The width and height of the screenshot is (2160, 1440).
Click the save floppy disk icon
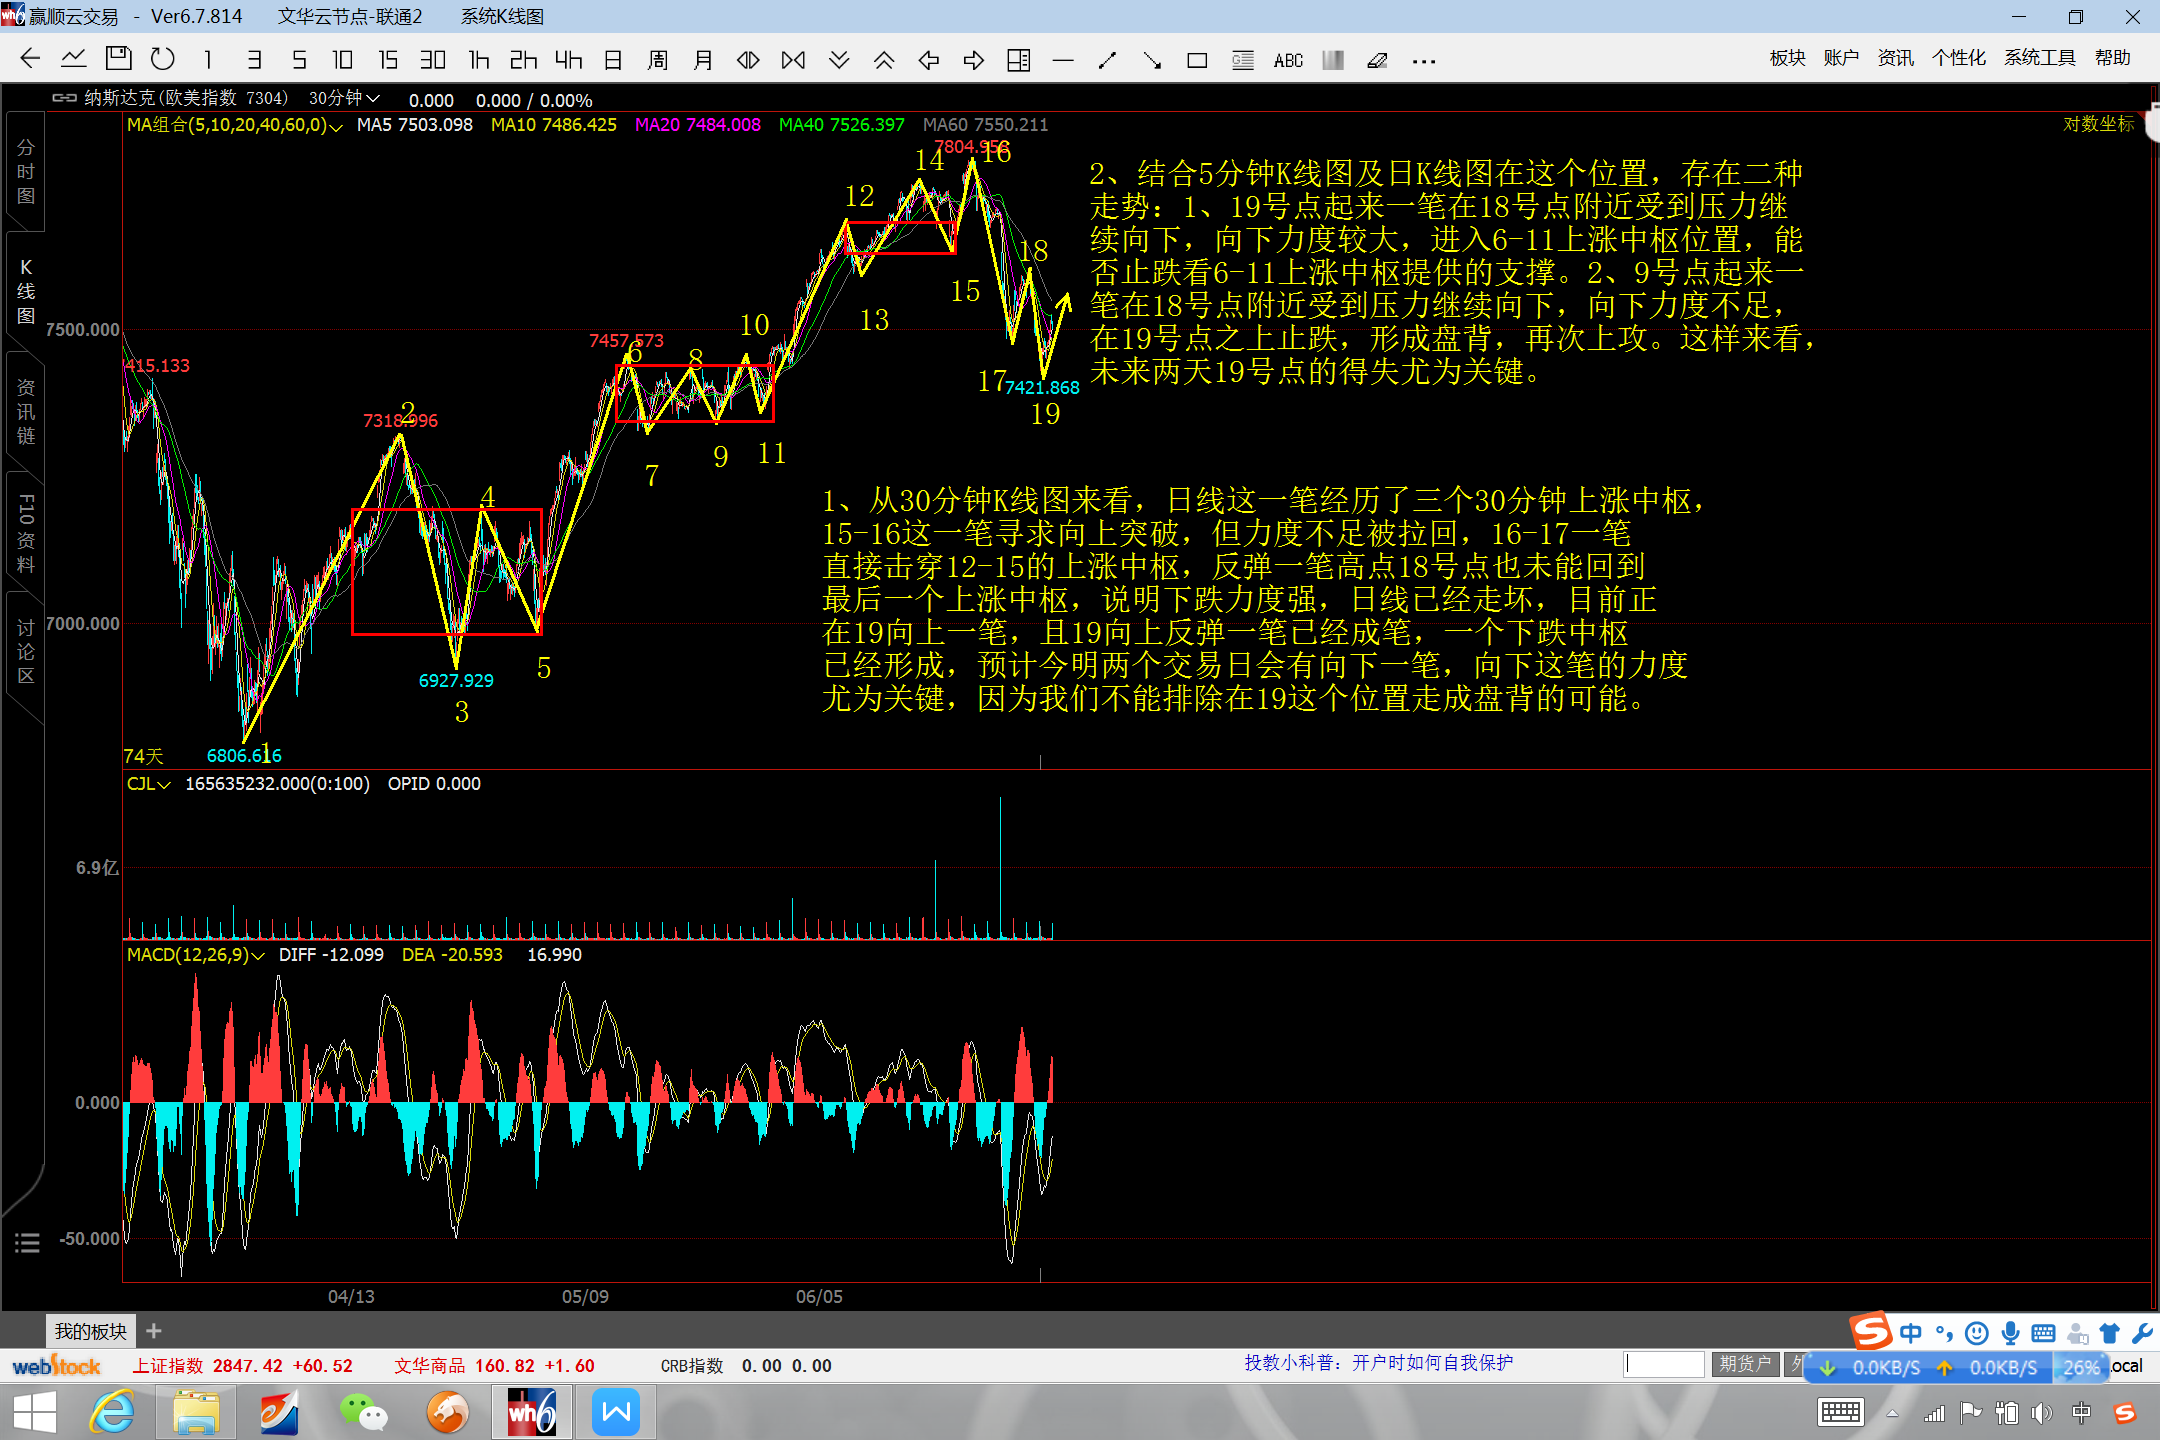point(118,59)
